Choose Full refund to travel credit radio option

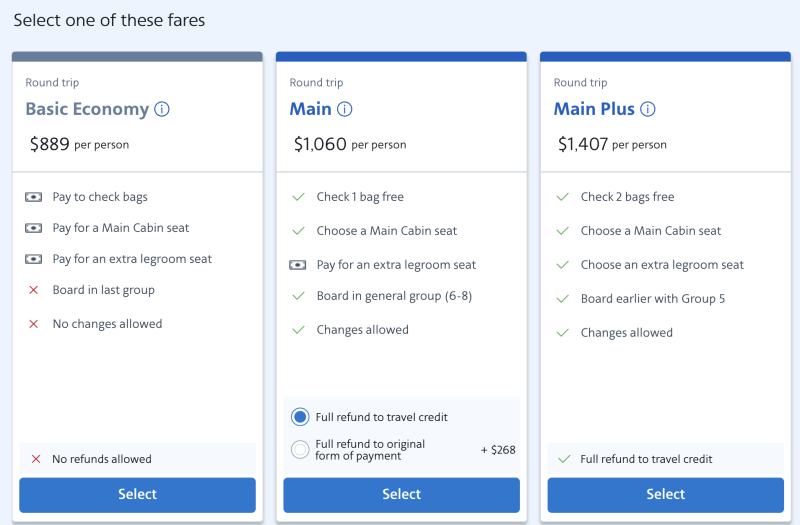[x=300, y=417]
